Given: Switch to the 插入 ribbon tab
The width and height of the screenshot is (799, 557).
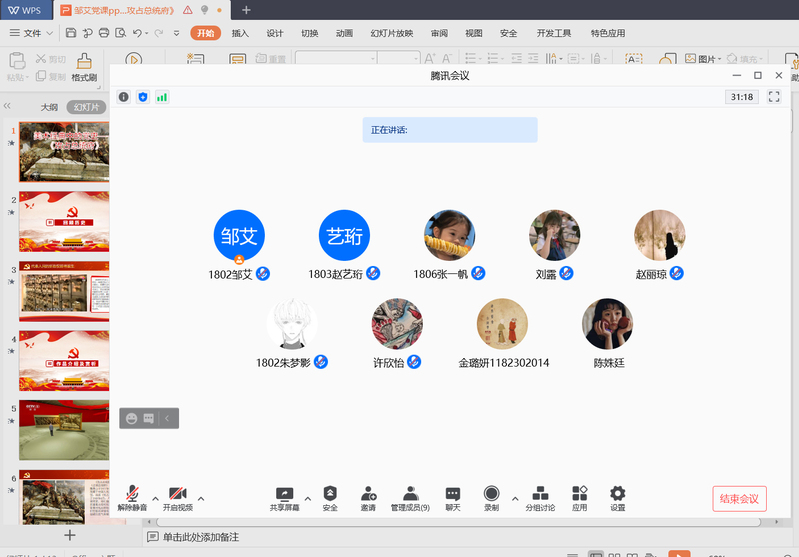Looking at the screenshot, I should [x=240, y=33].
